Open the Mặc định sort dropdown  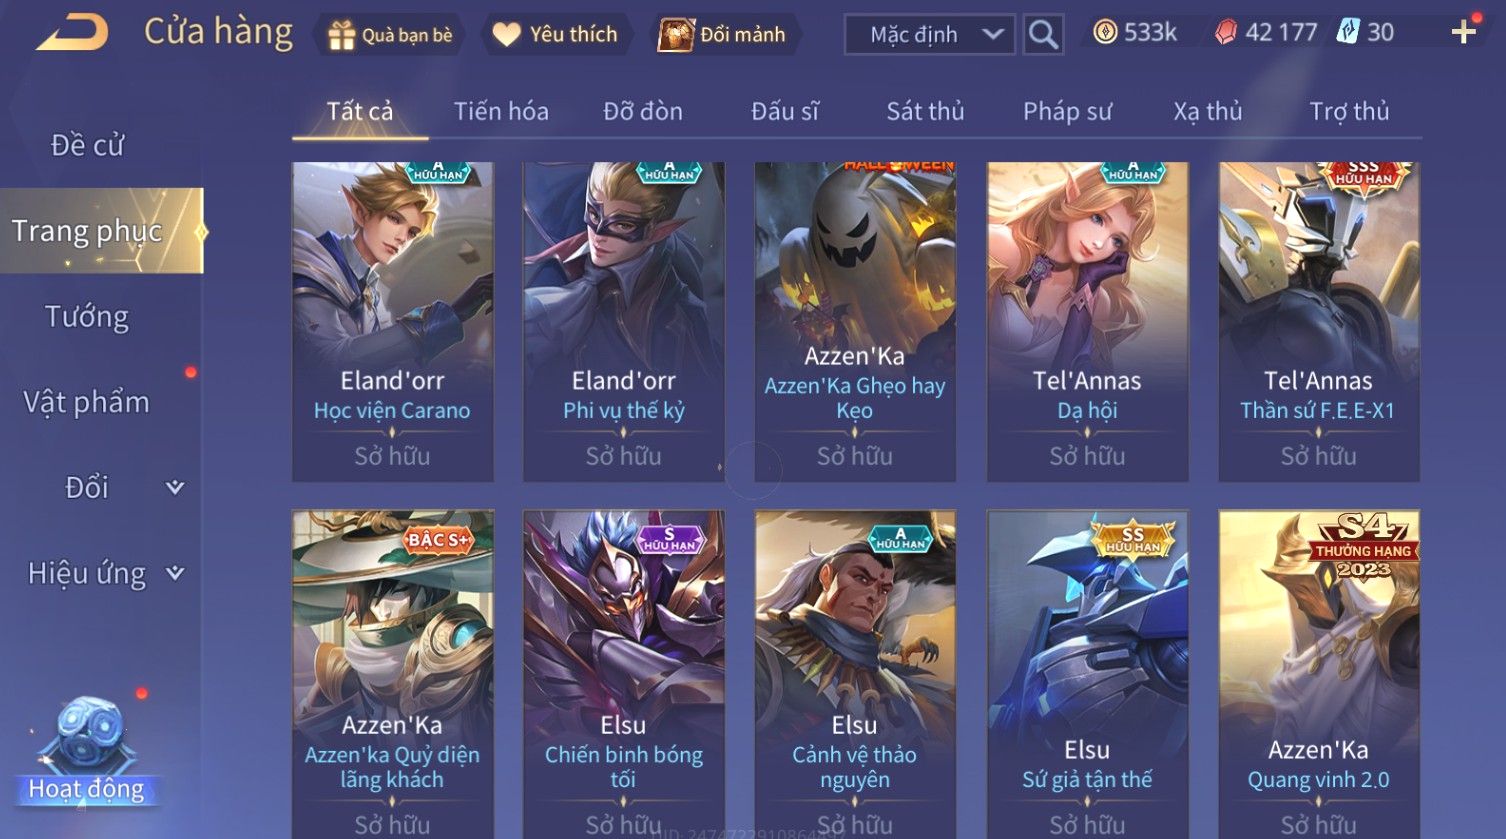930,35
